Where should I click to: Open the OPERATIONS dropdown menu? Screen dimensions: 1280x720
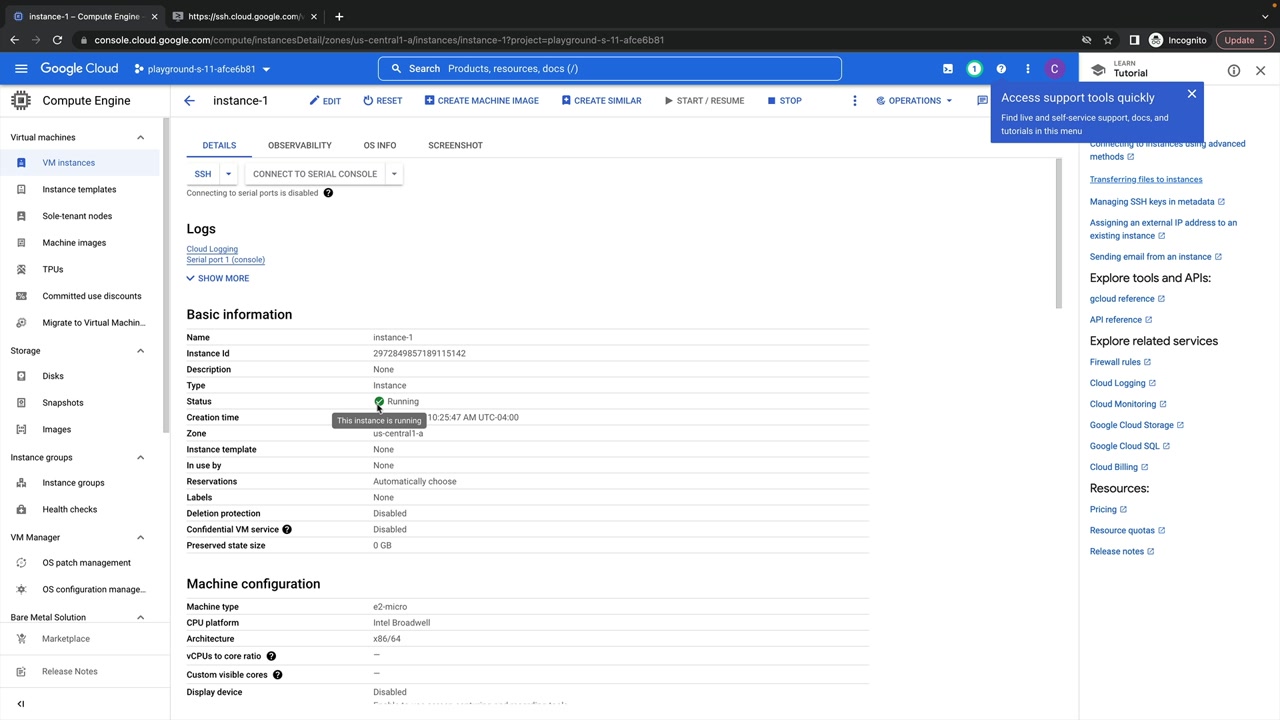click(914, 101)
